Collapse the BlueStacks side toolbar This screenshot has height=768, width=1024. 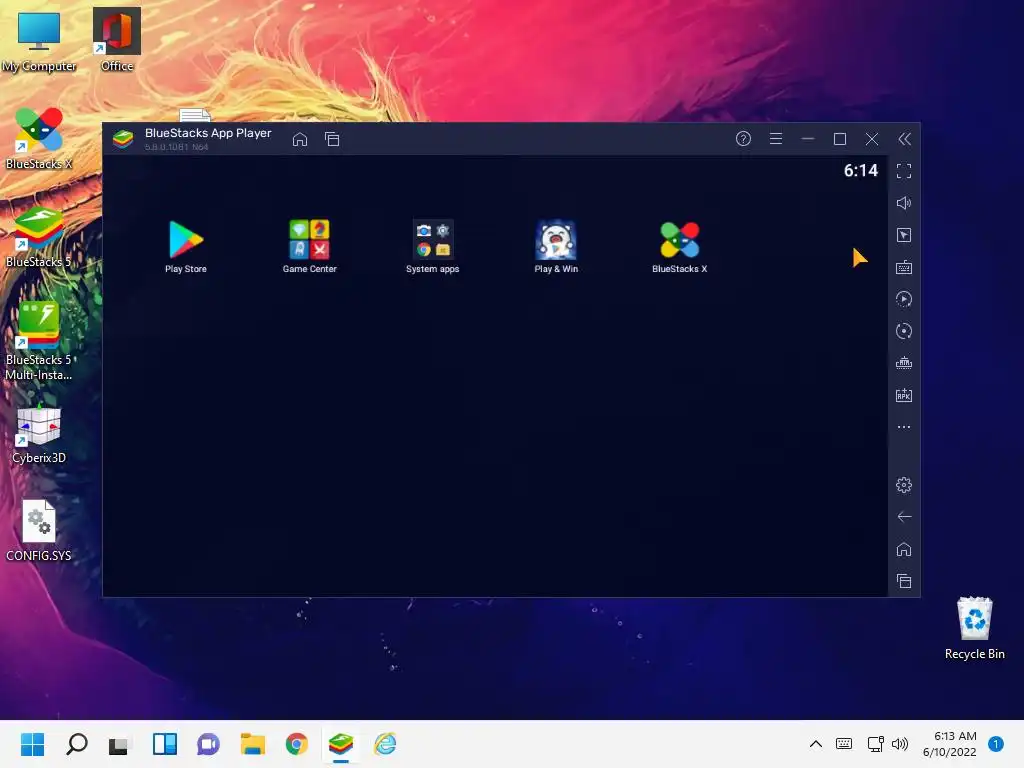[x=904, y=138]
